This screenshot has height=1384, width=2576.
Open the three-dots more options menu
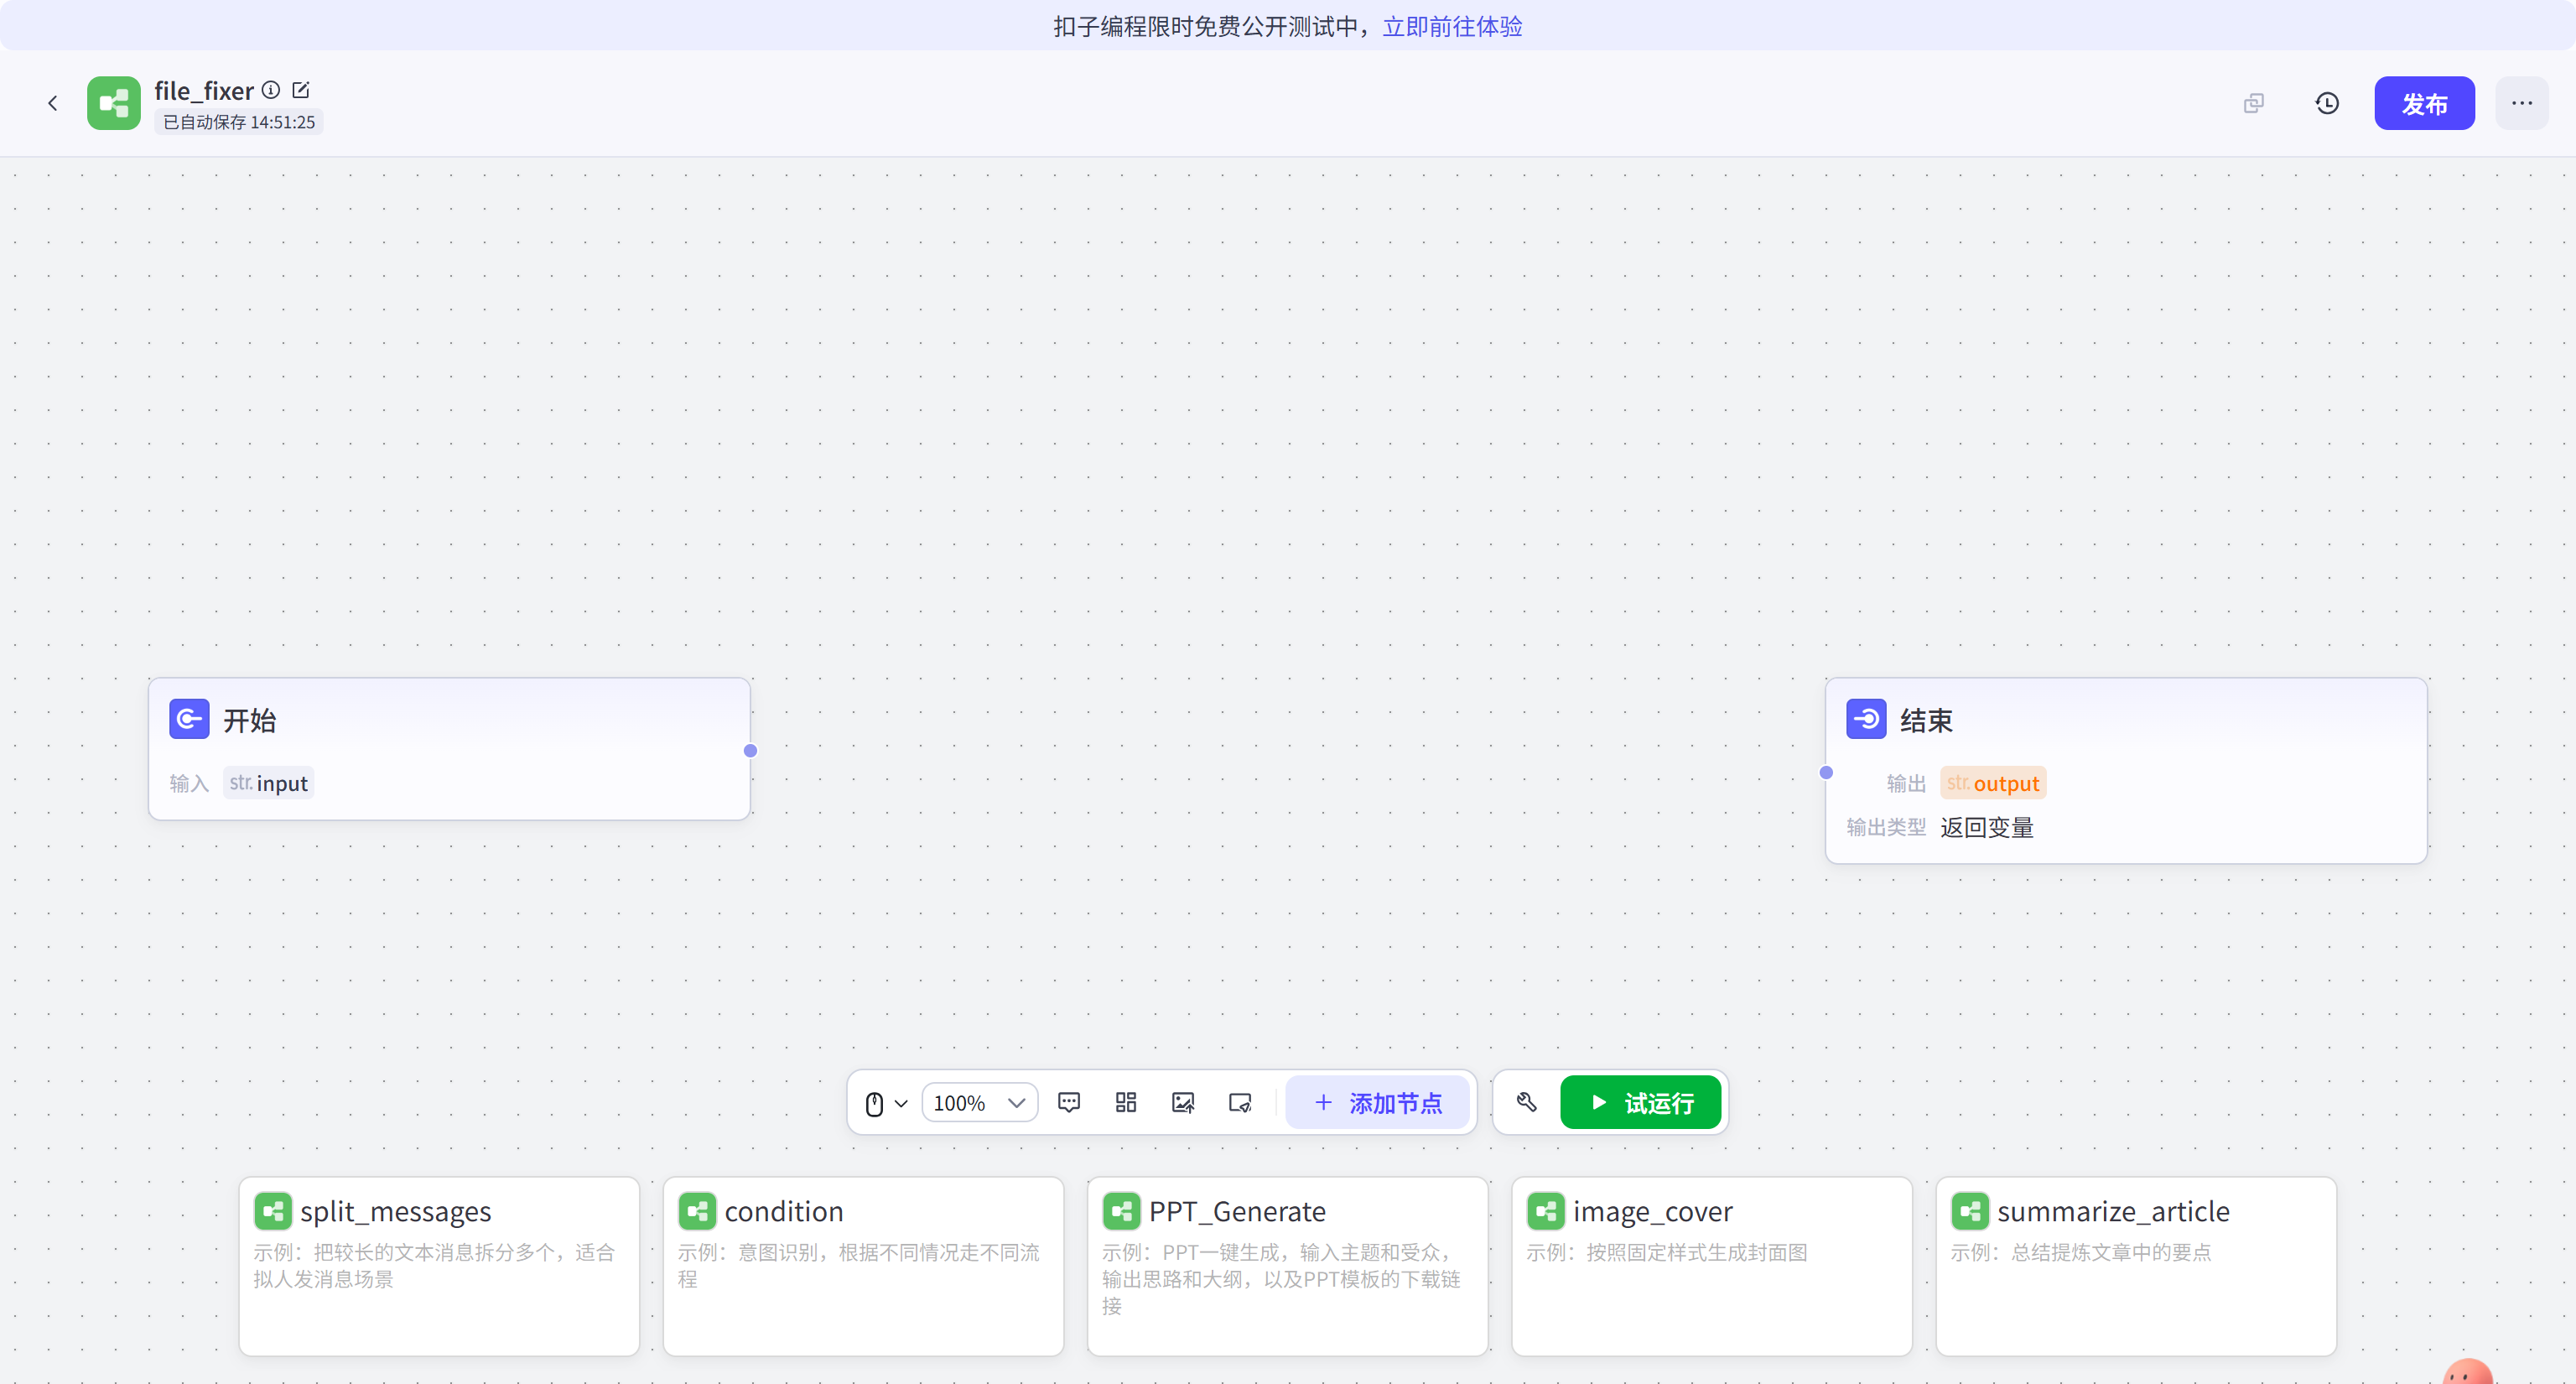(x=2521, y=103)
